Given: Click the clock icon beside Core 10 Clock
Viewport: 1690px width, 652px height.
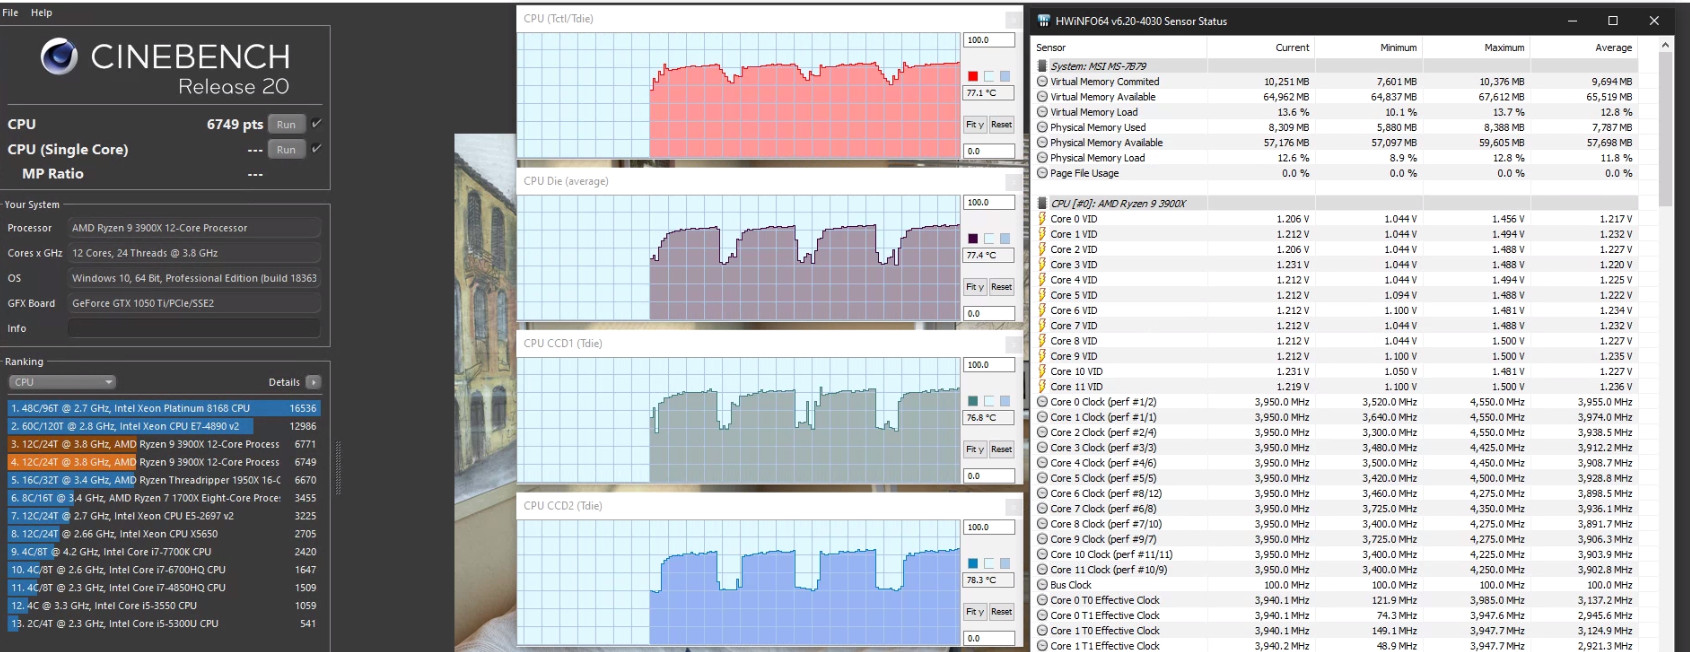Looking at the screenshot, I should pos(1042,554).
